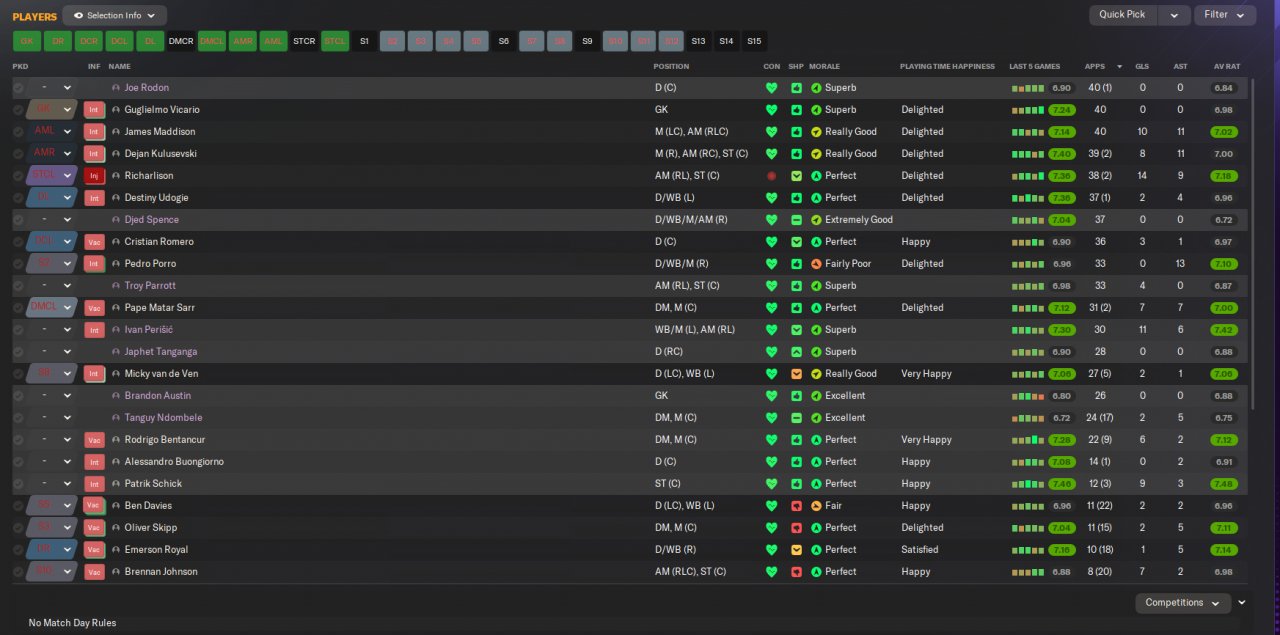Click Richarlison's Inj injury badge

(x=94, y=176)
